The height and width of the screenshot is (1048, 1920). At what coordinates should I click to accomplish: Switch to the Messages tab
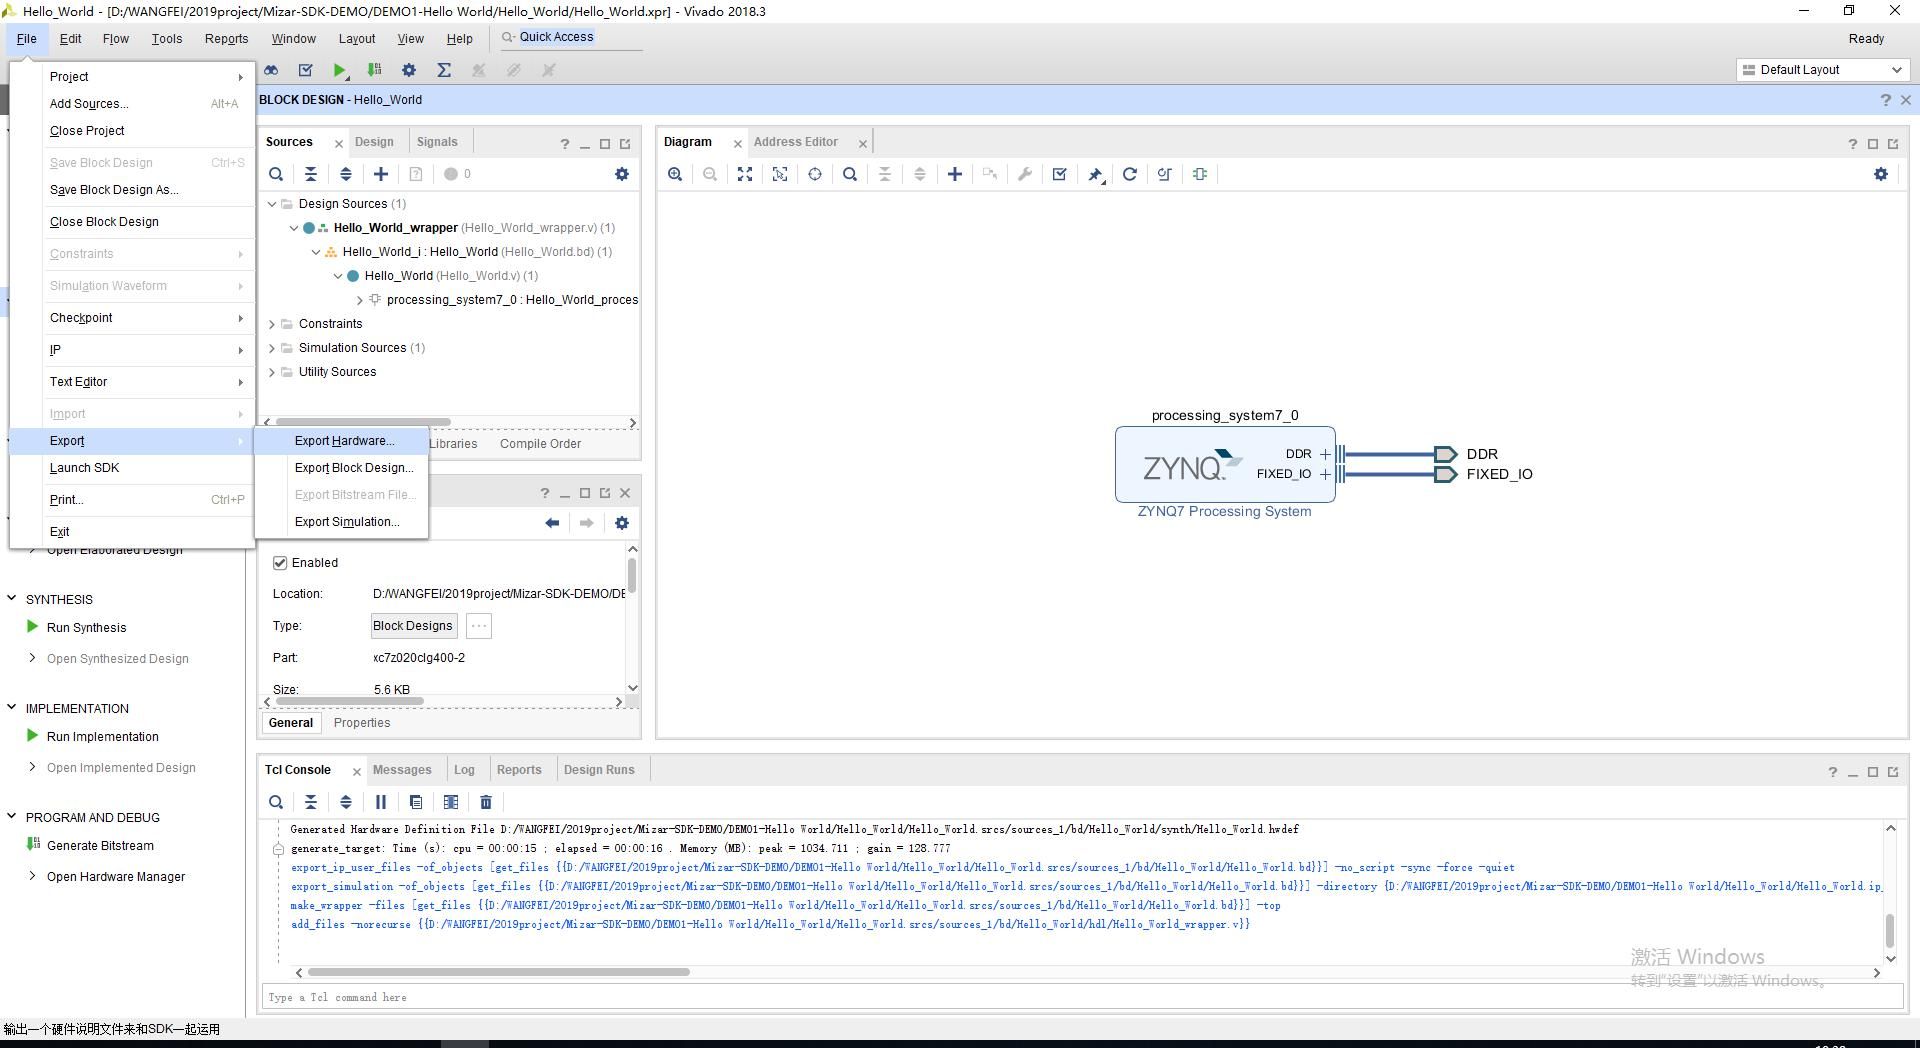[402, 770]
